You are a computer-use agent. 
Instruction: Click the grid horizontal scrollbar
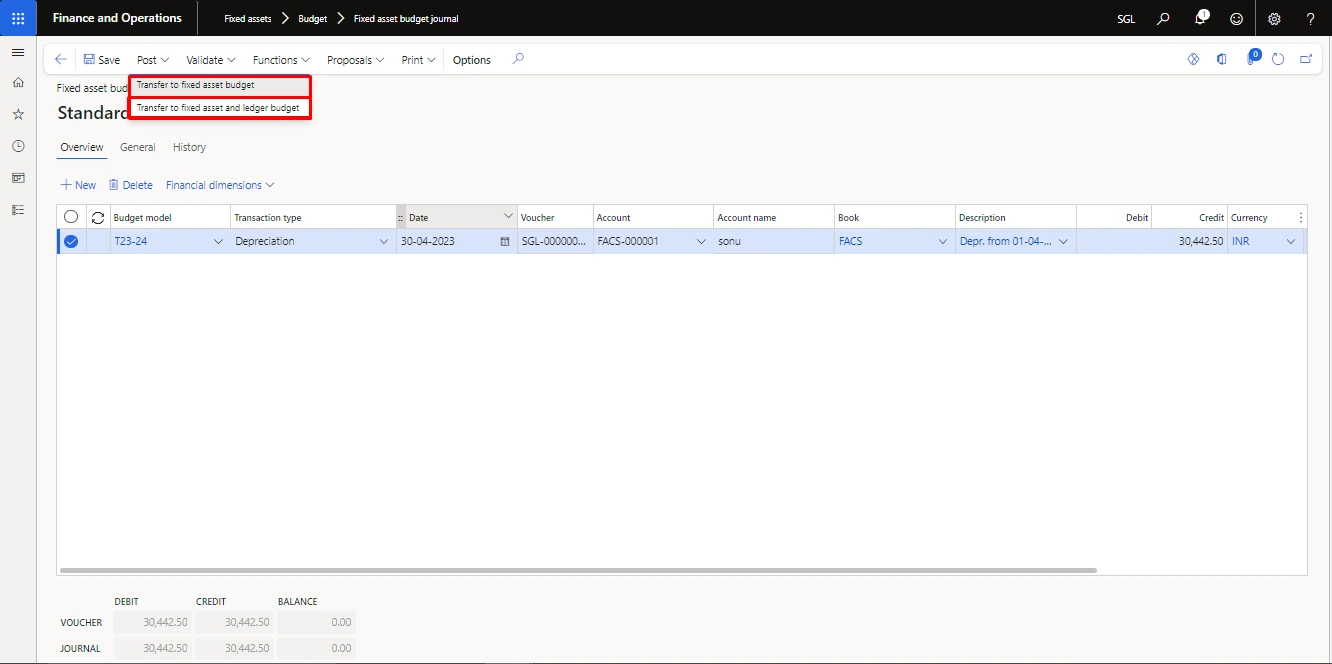[x=578, y=570]
